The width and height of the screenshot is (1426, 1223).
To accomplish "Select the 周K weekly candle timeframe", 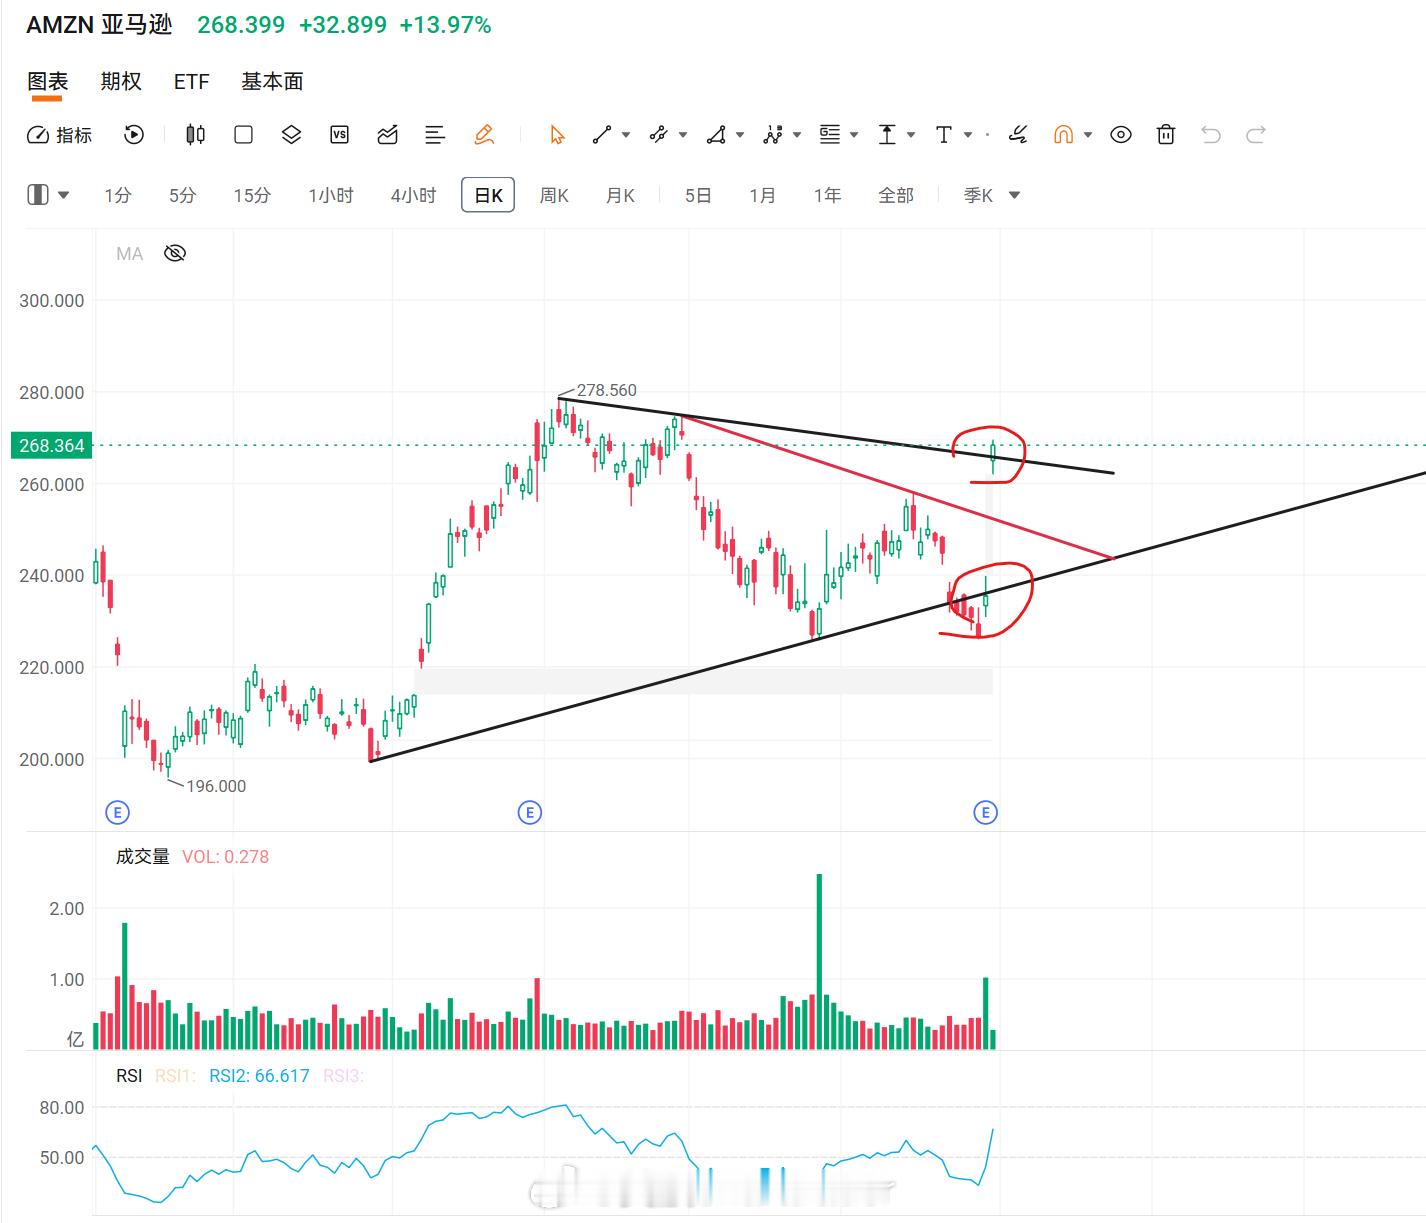I will [554, 196].
